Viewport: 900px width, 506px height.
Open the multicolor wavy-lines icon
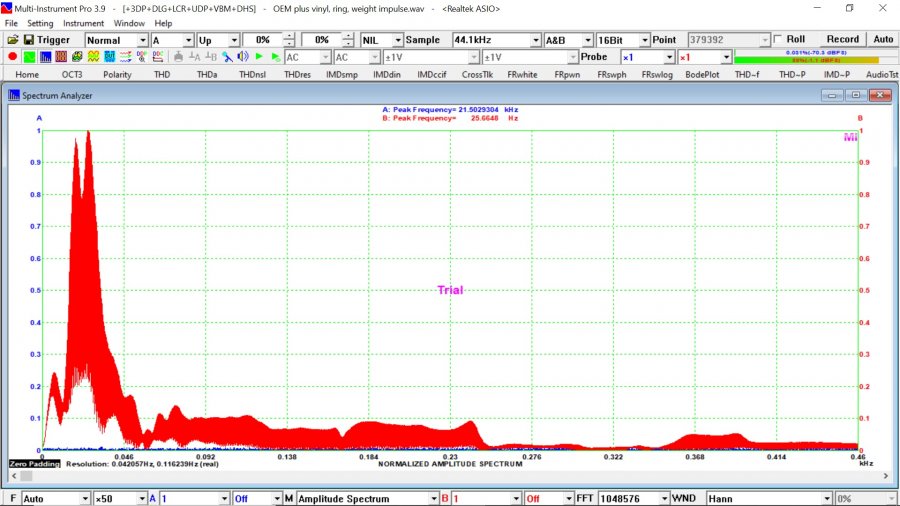click(x=125, y=57)
